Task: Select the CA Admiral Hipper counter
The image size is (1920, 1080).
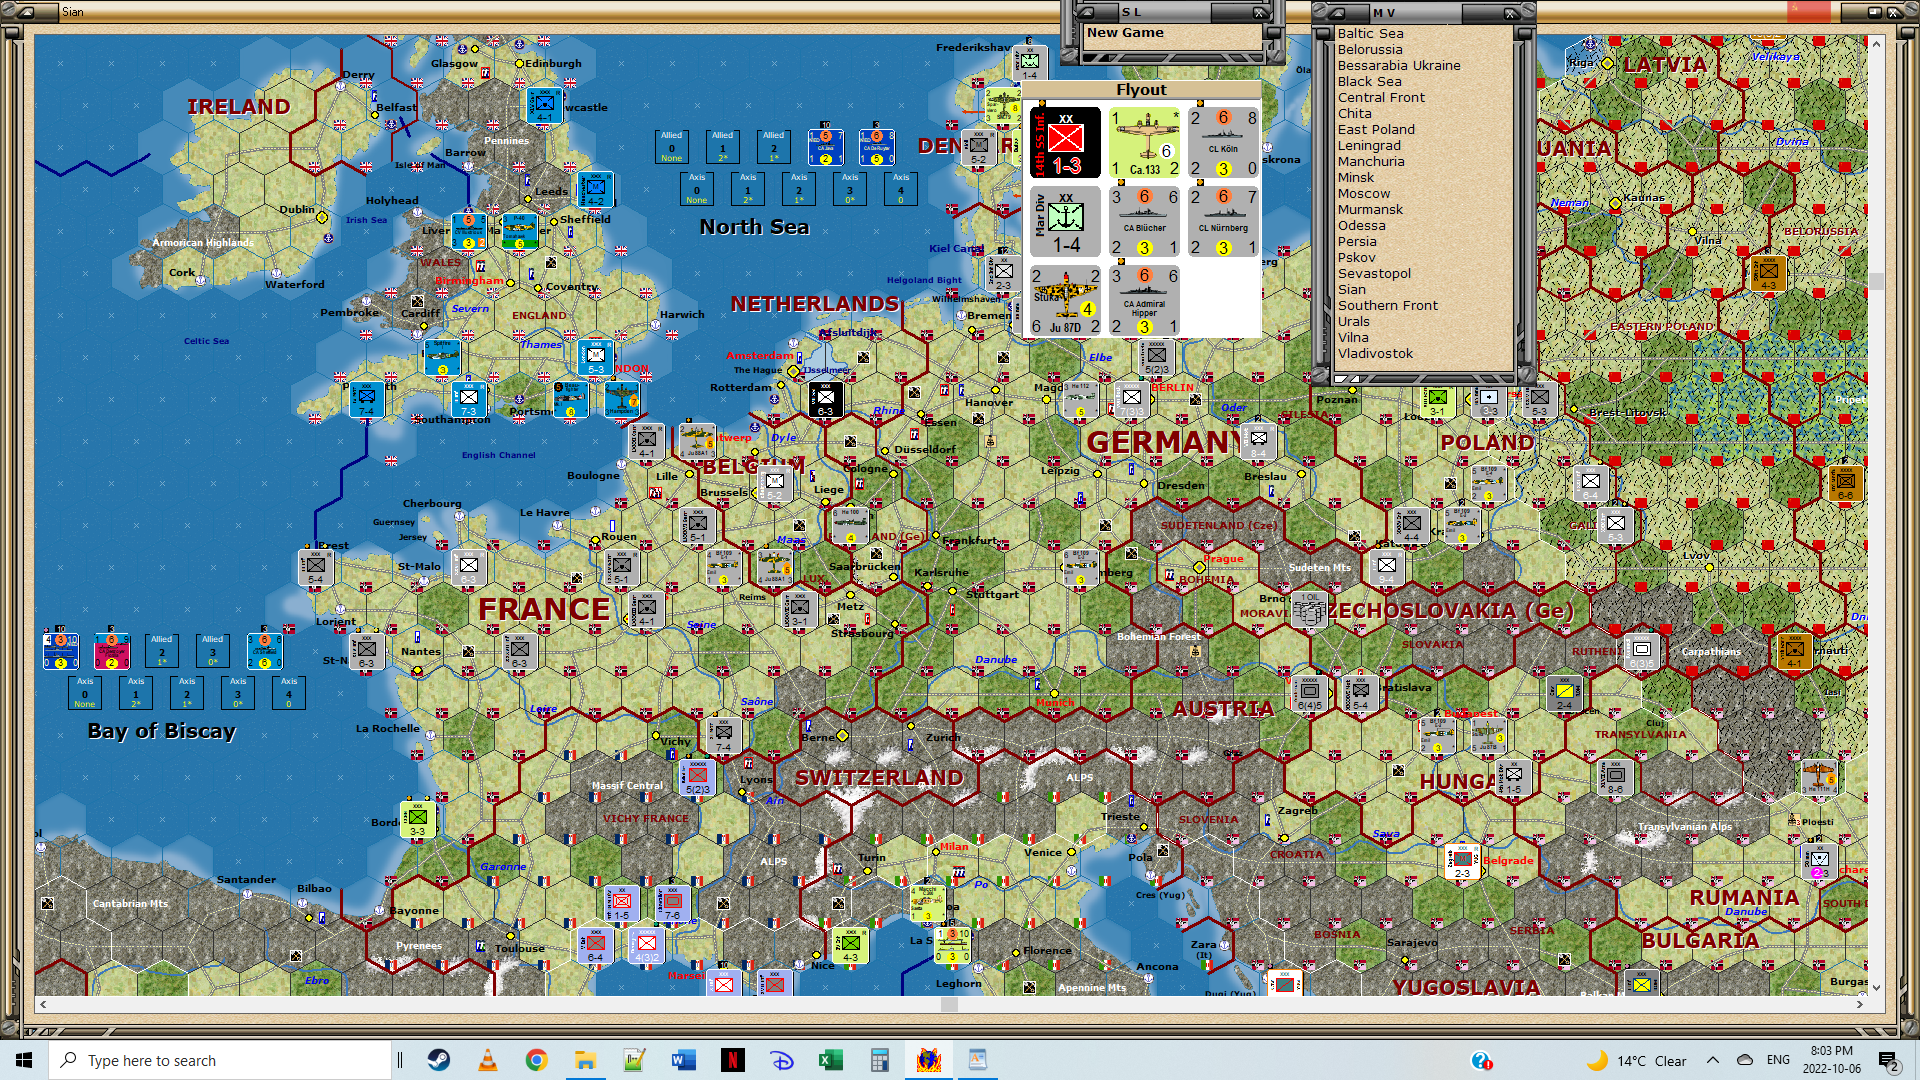Action: [1144, 299]
